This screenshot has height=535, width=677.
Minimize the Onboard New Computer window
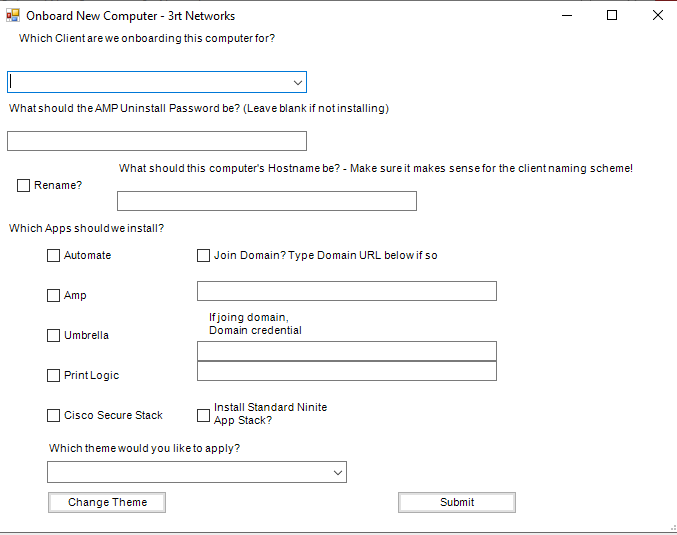click(567, 16)
